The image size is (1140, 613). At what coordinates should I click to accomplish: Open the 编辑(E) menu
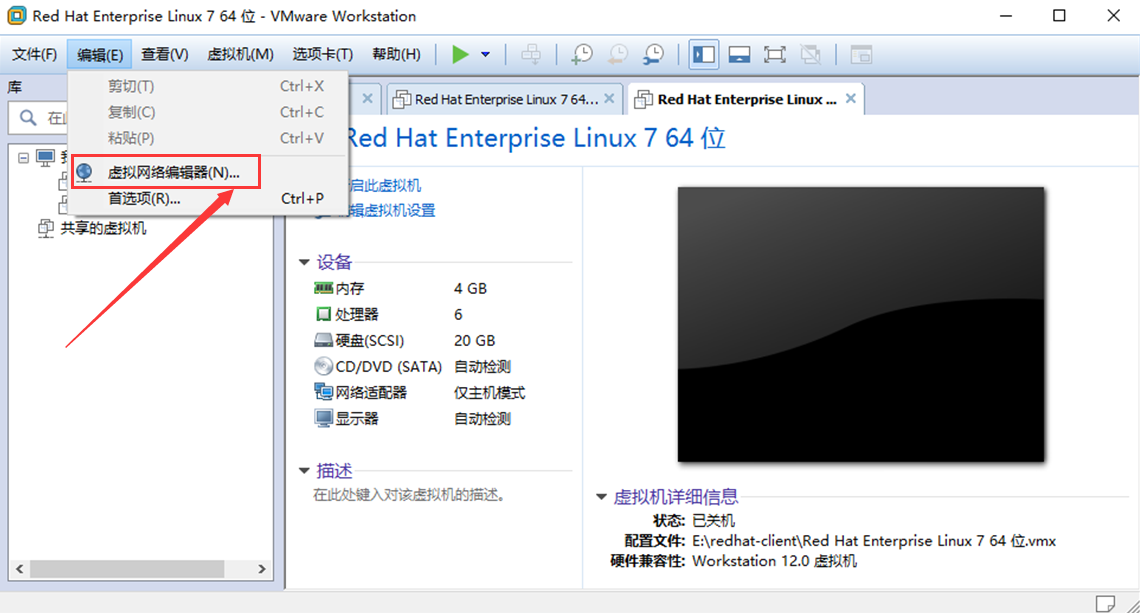(100, 55)
